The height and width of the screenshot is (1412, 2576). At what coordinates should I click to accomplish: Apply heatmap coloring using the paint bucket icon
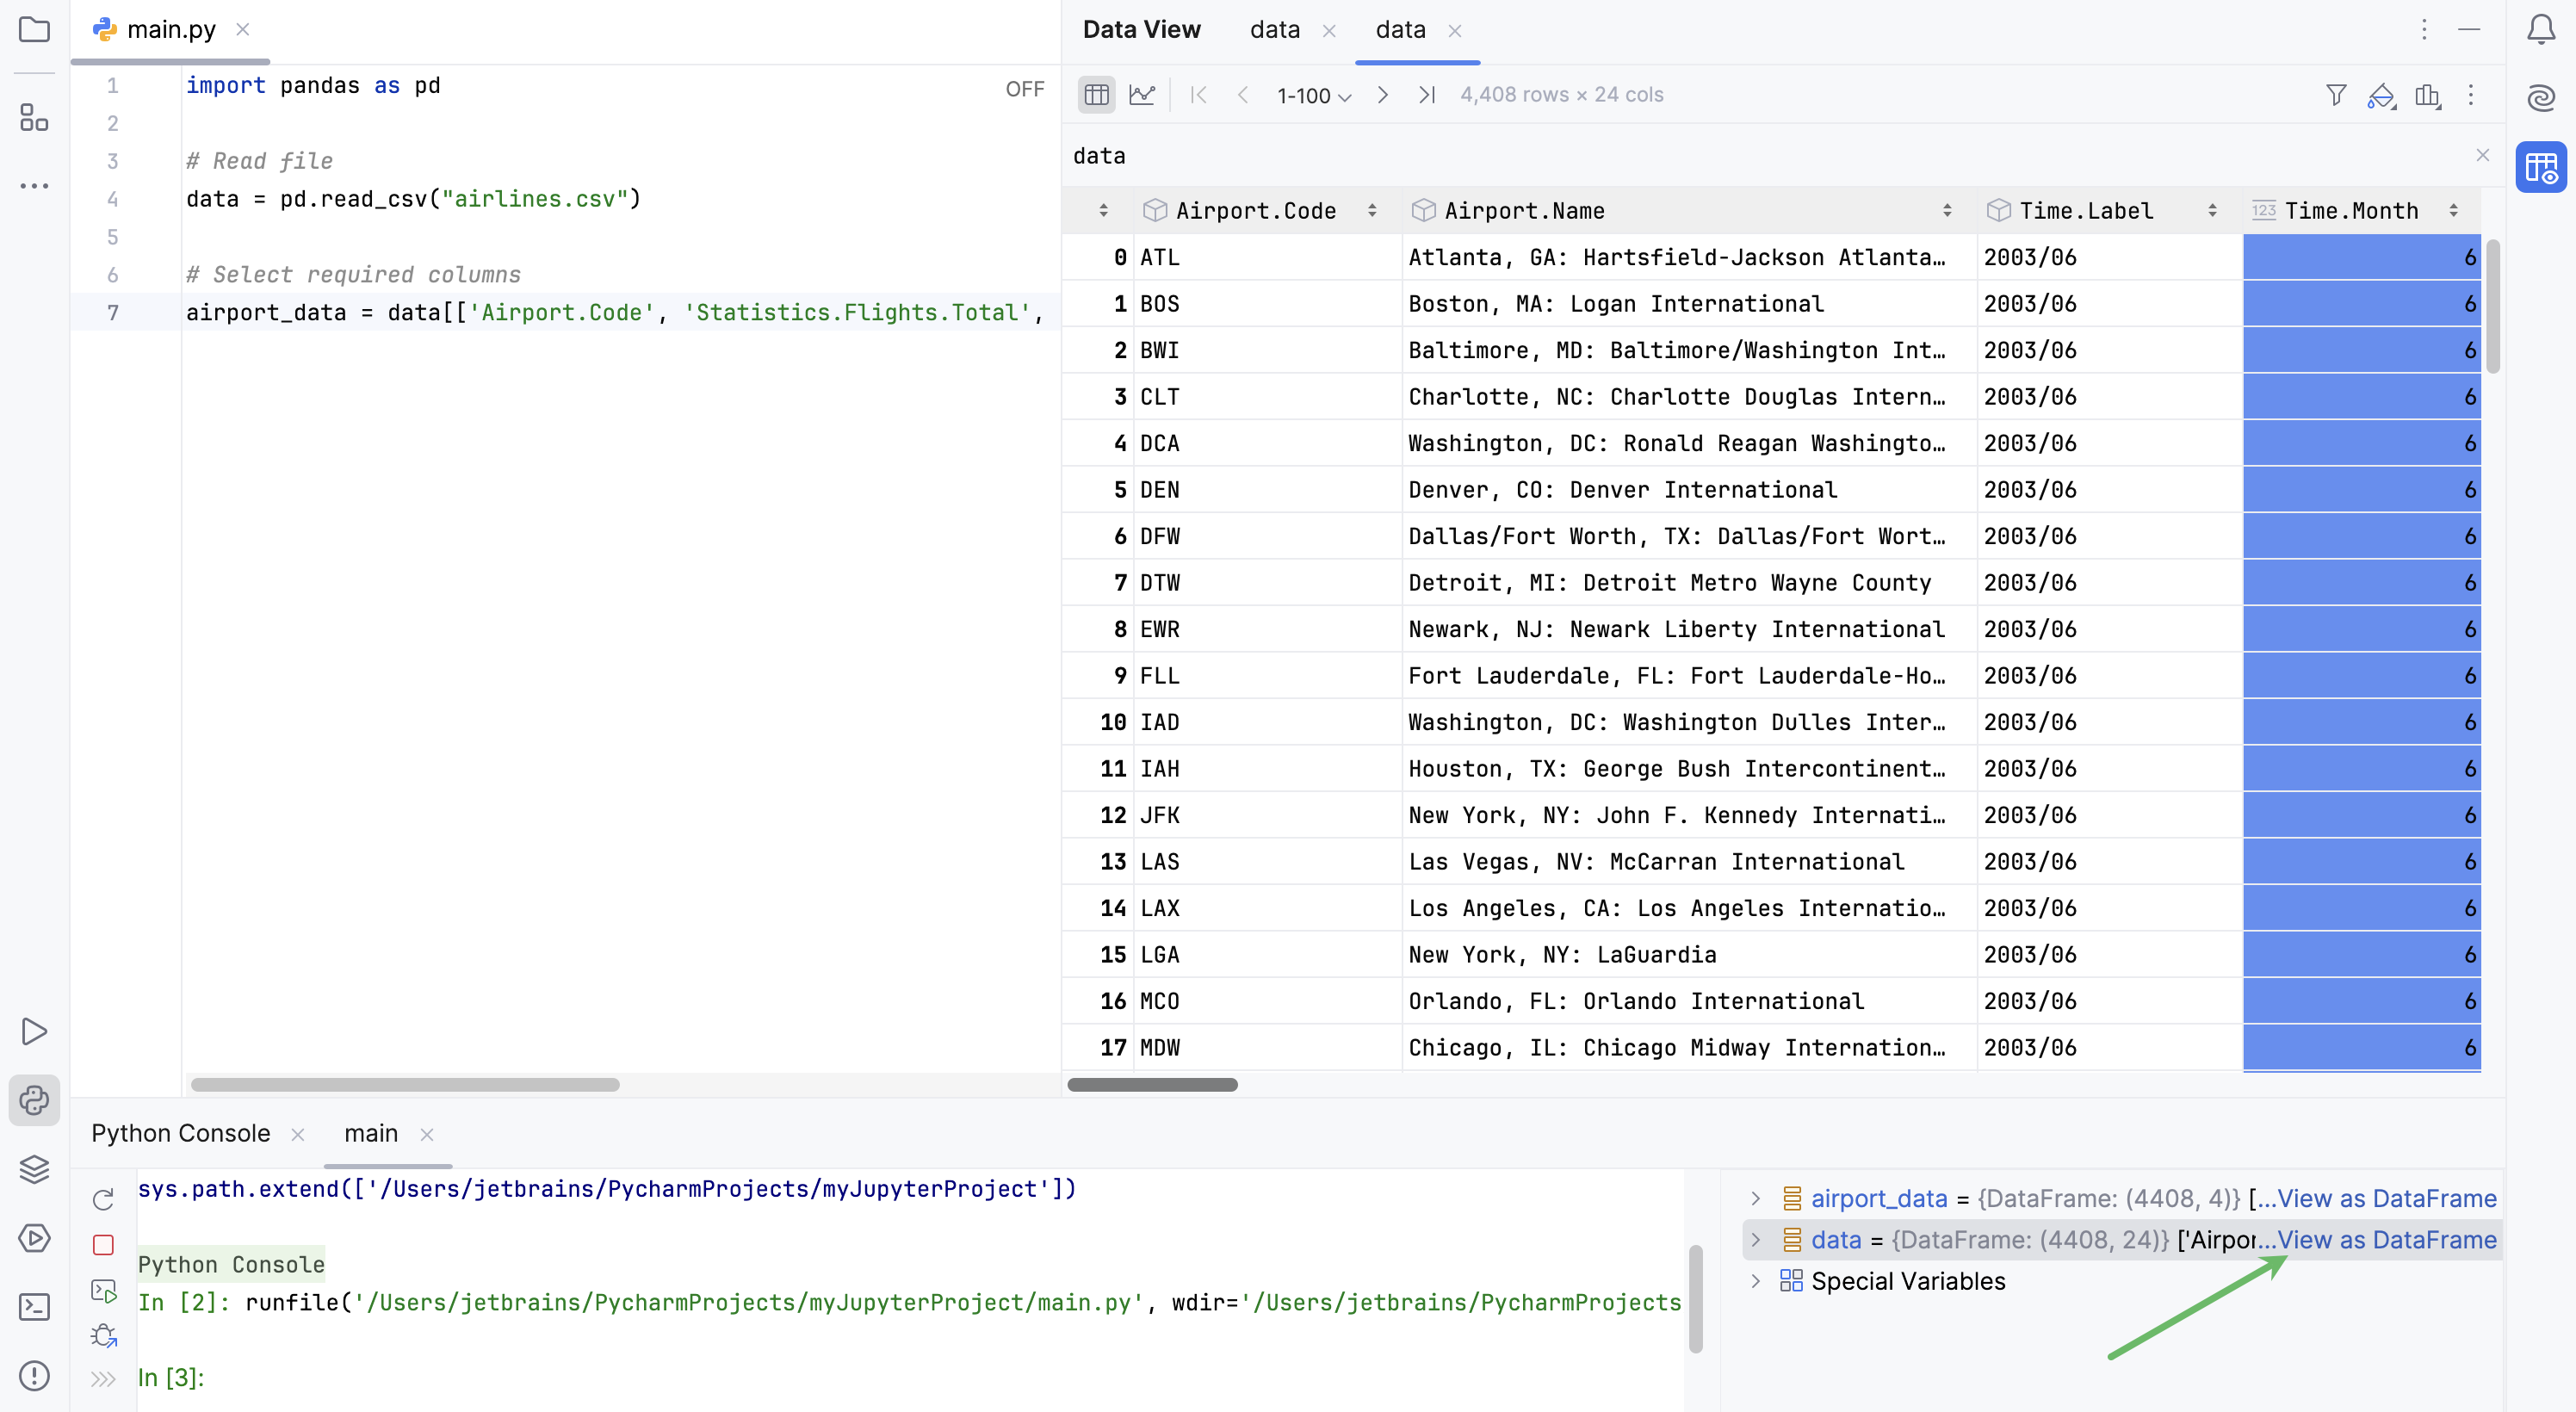coord(2382,95)
